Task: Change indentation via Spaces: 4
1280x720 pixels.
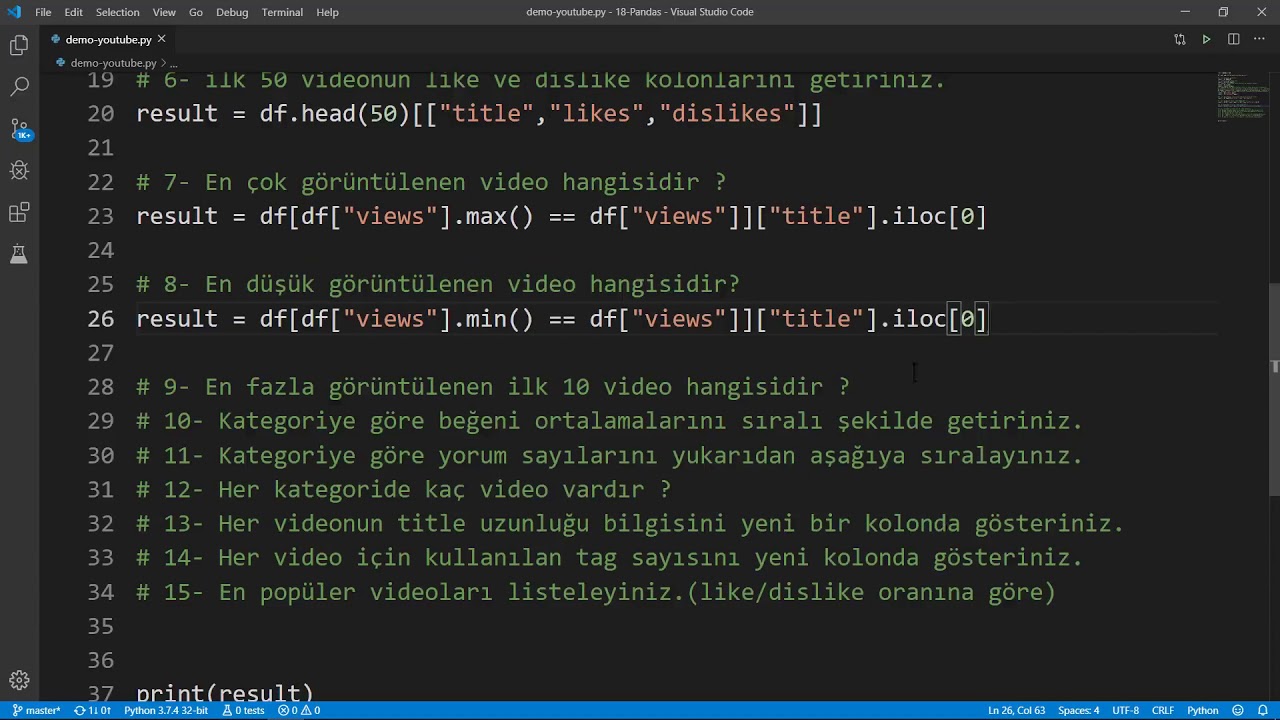Action: pos(1079,710)
